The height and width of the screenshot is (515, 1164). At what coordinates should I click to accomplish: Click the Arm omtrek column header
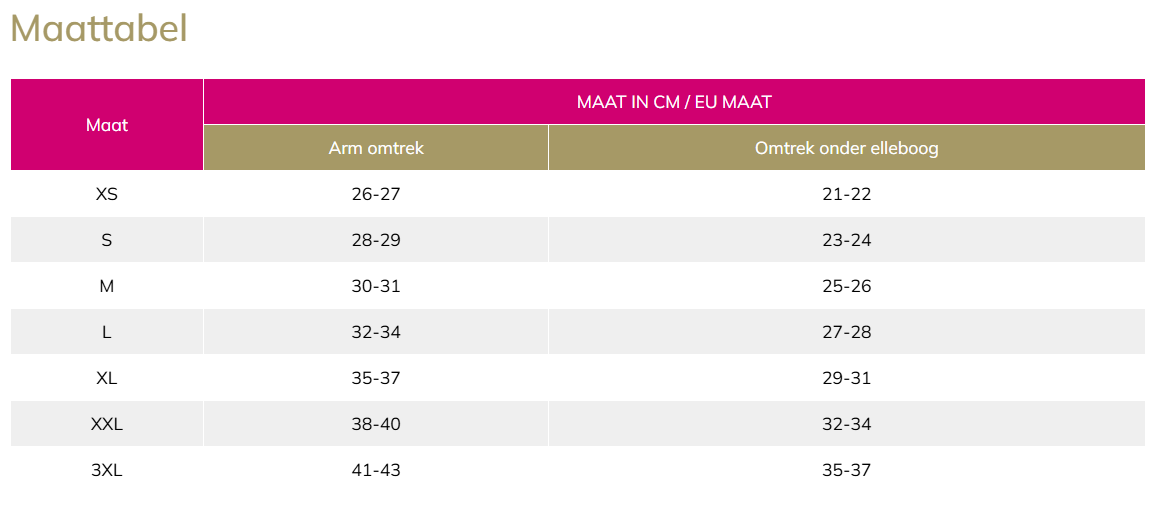click(376, 148)
